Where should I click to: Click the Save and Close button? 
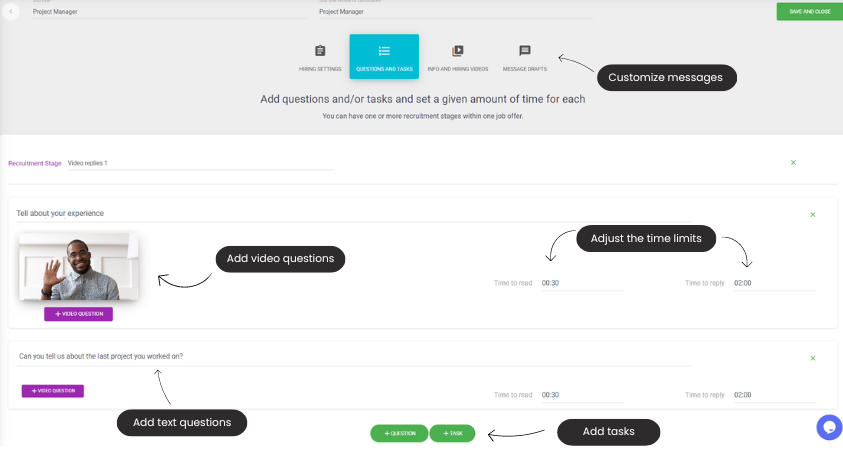tap(809, 12)
